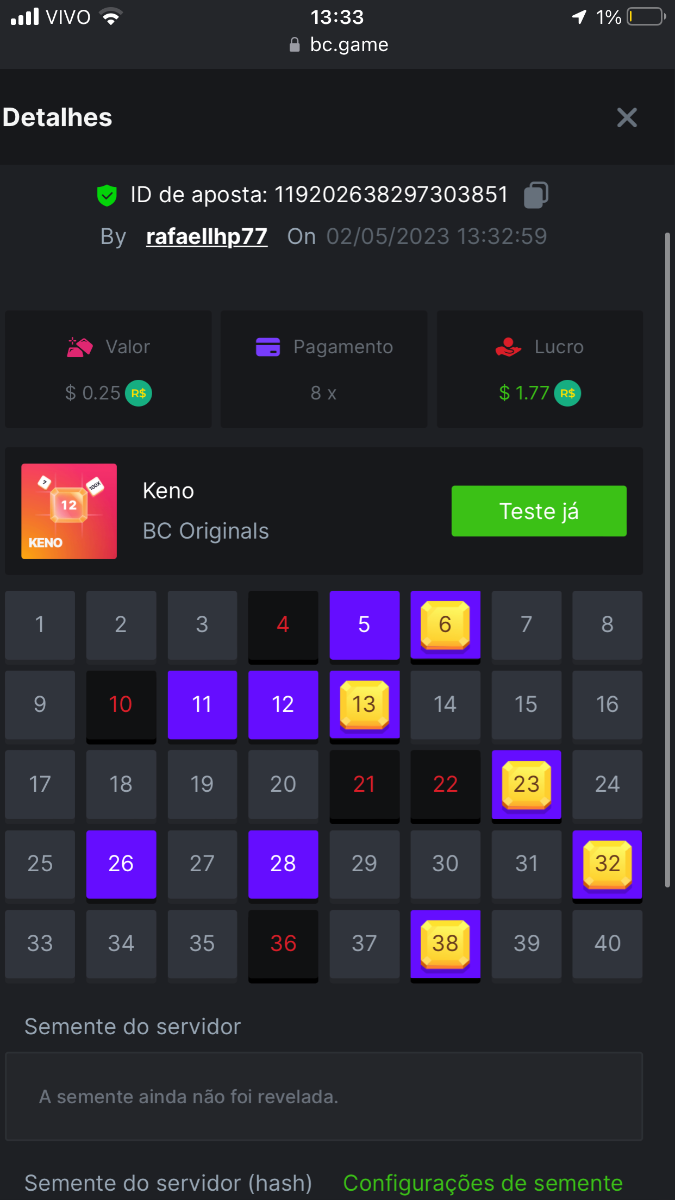Select the gem tile numbered 32
This screenshot has width=675, height=1200.
click(x=607, y=864)
